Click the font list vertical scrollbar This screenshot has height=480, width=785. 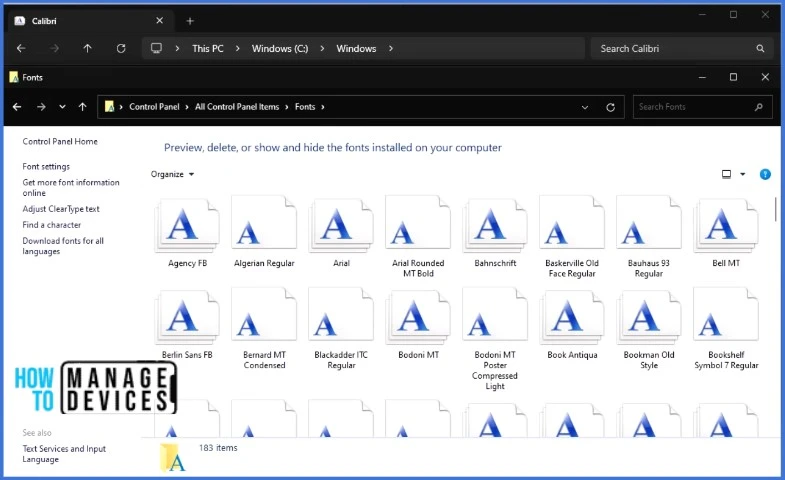(775, 209)
